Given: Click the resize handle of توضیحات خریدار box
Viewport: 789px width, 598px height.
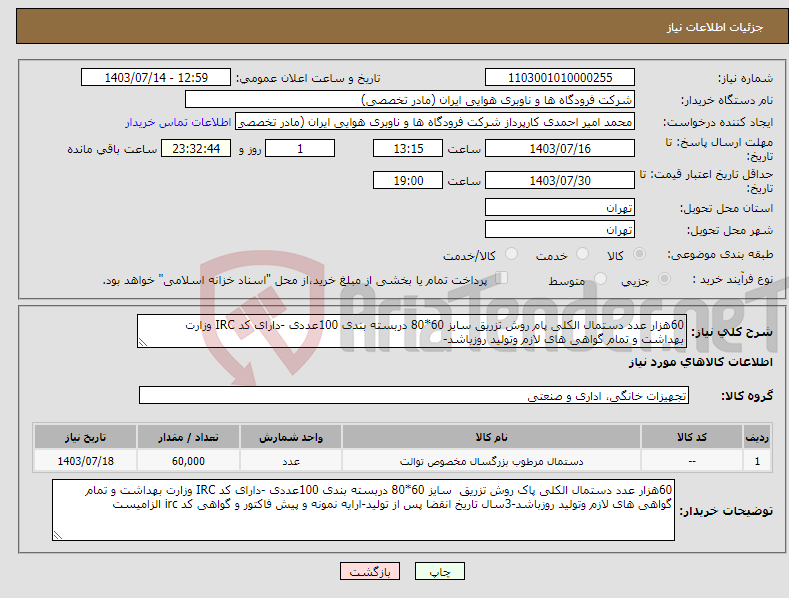Looking at the screenshot, I should pyautogui.click(x=58, y=535).
